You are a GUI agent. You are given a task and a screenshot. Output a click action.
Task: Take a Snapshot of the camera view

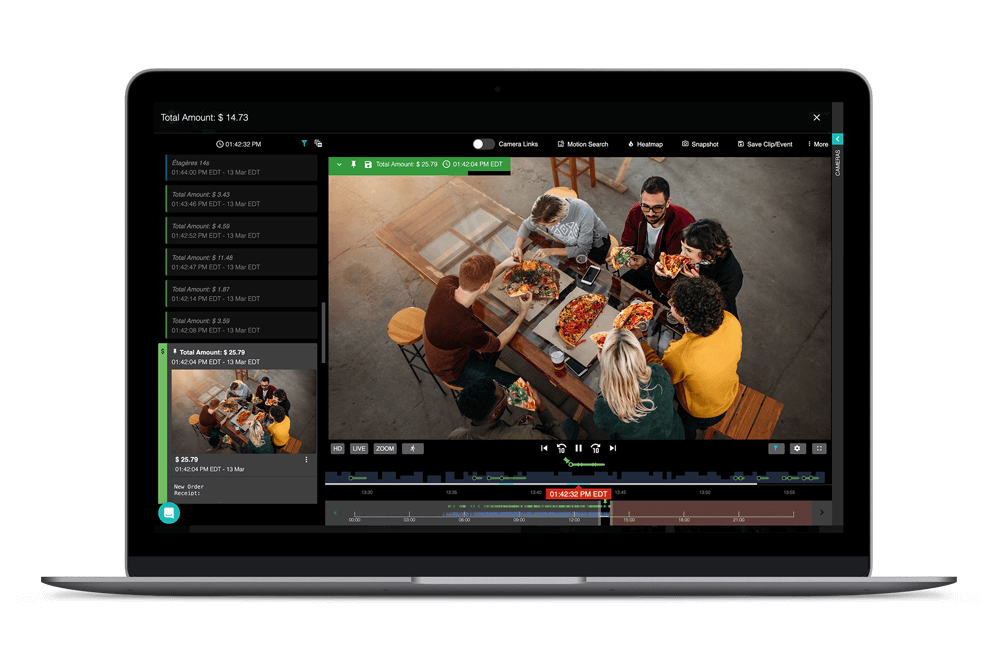[700, 144]
